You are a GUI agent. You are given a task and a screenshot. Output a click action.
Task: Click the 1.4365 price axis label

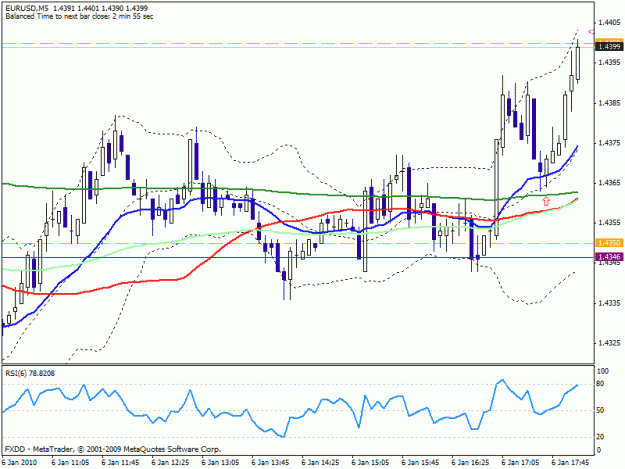pos(609,183)
